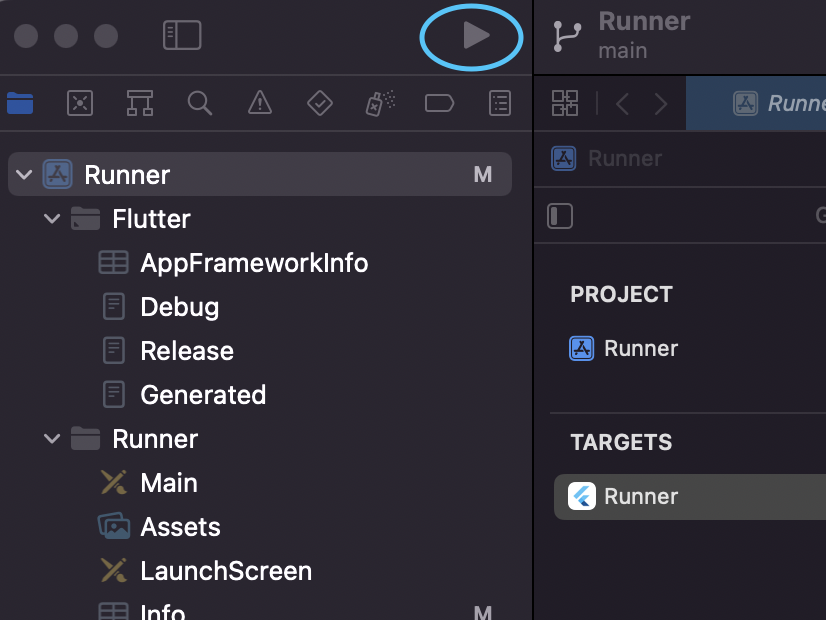This screenshot has height=620, width=826.
Task: Click the Assets catalog icon
Action: coord(114,526)
